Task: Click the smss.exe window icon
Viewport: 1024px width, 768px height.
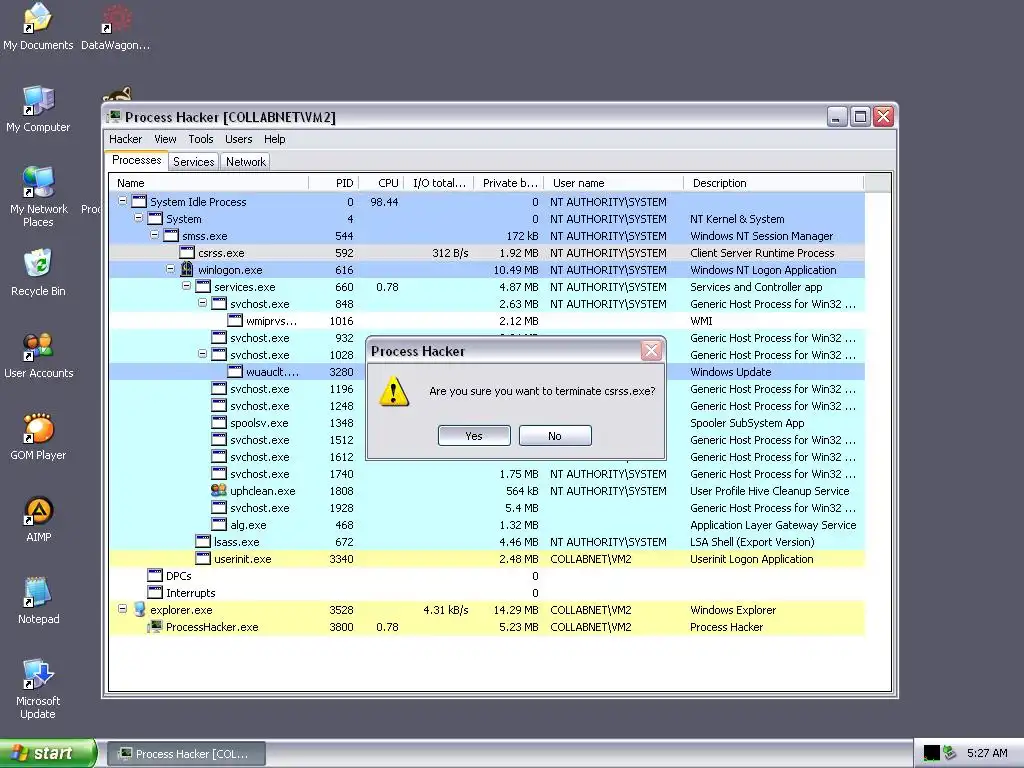Action: click(171, 236)
